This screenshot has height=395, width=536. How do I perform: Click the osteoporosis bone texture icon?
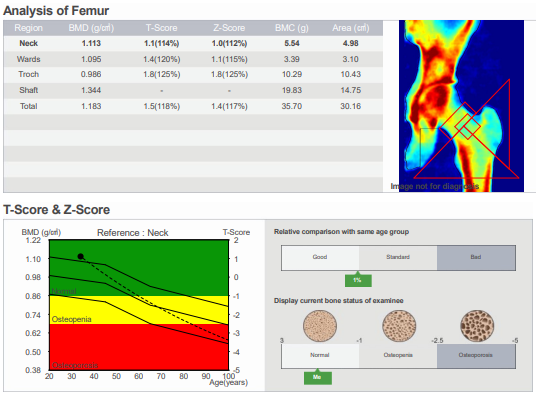(x=477, y=326)
